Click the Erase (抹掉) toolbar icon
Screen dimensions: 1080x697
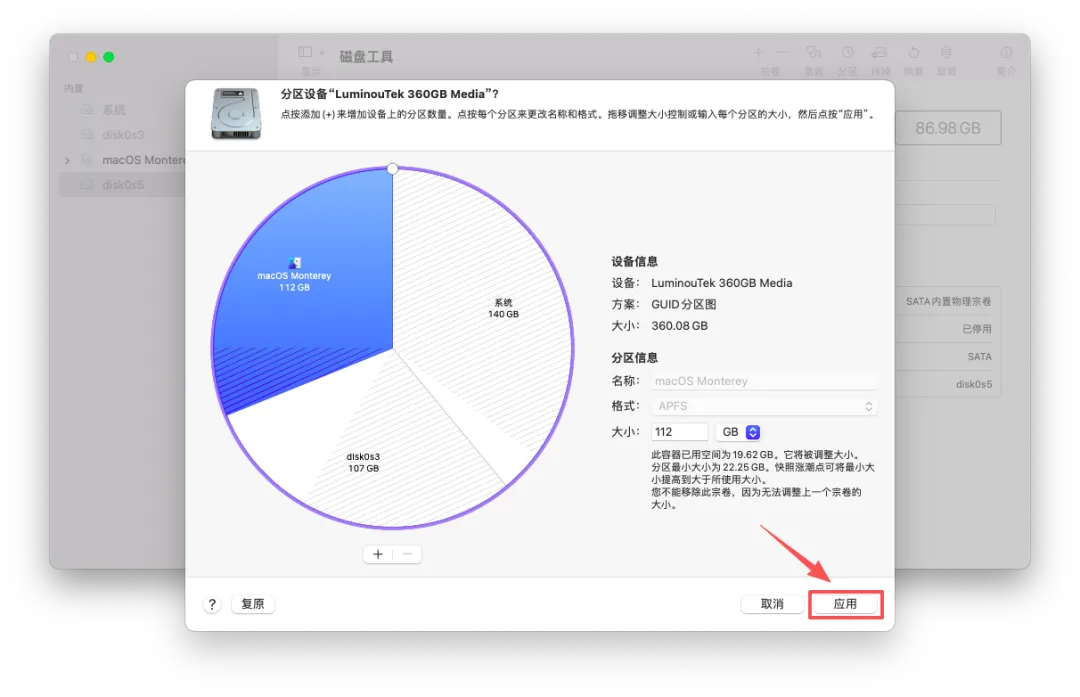click(880, 52)
